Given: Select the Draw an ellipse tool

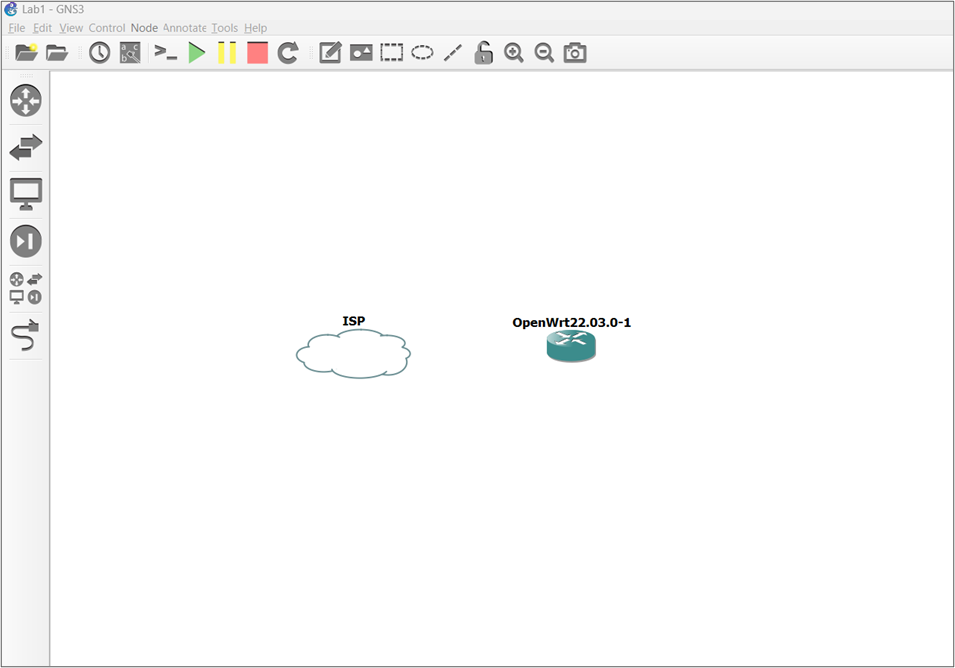Looking at the screenshot, I should (422, 53).
